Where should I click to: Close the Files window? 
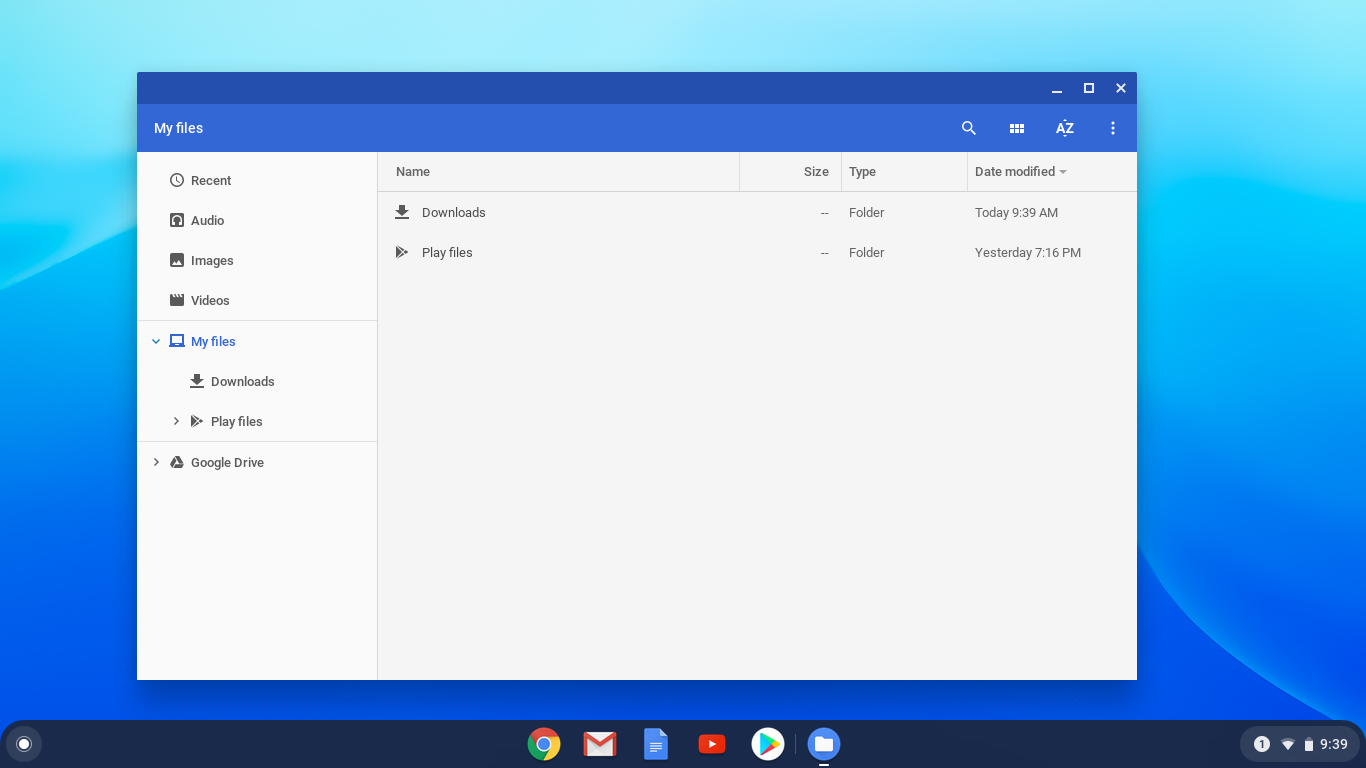coord(1121,88)
